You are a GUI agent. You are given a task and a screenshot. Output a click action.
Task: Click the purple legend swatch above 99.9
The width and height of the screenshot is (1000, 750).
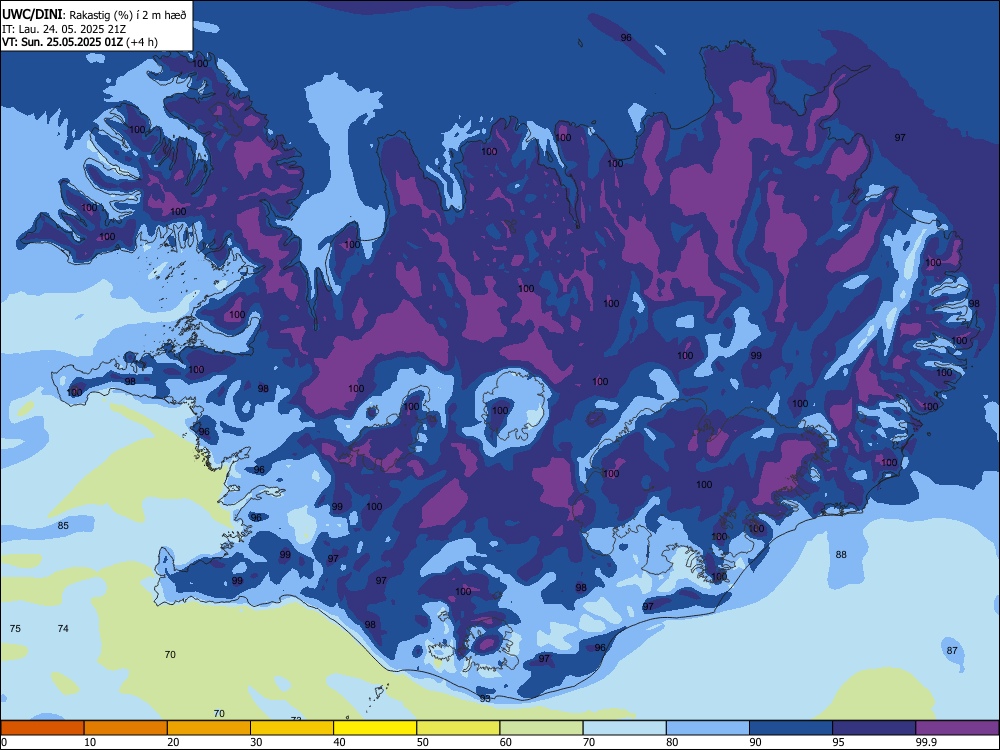click(957, 728)
